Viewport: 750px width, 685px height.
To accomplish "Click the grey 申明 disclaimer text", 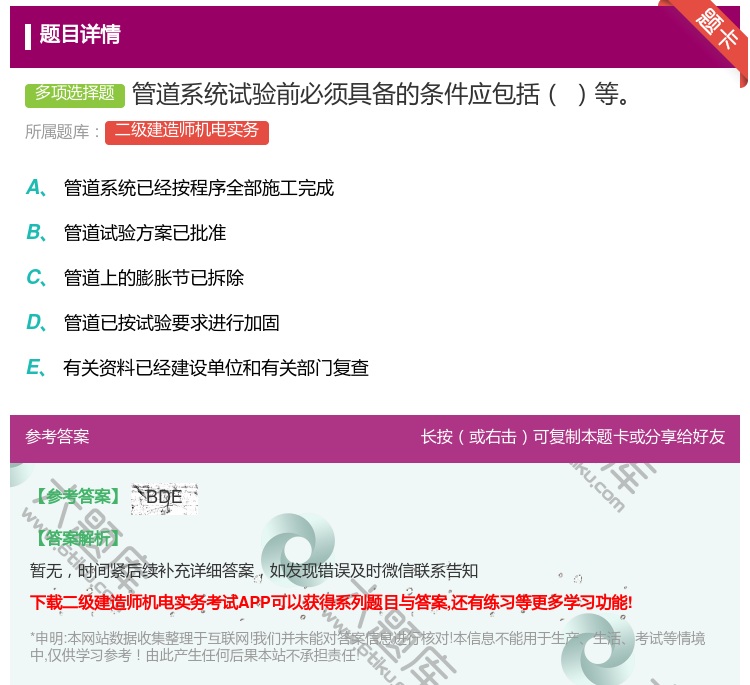I will tap(367, 646).
